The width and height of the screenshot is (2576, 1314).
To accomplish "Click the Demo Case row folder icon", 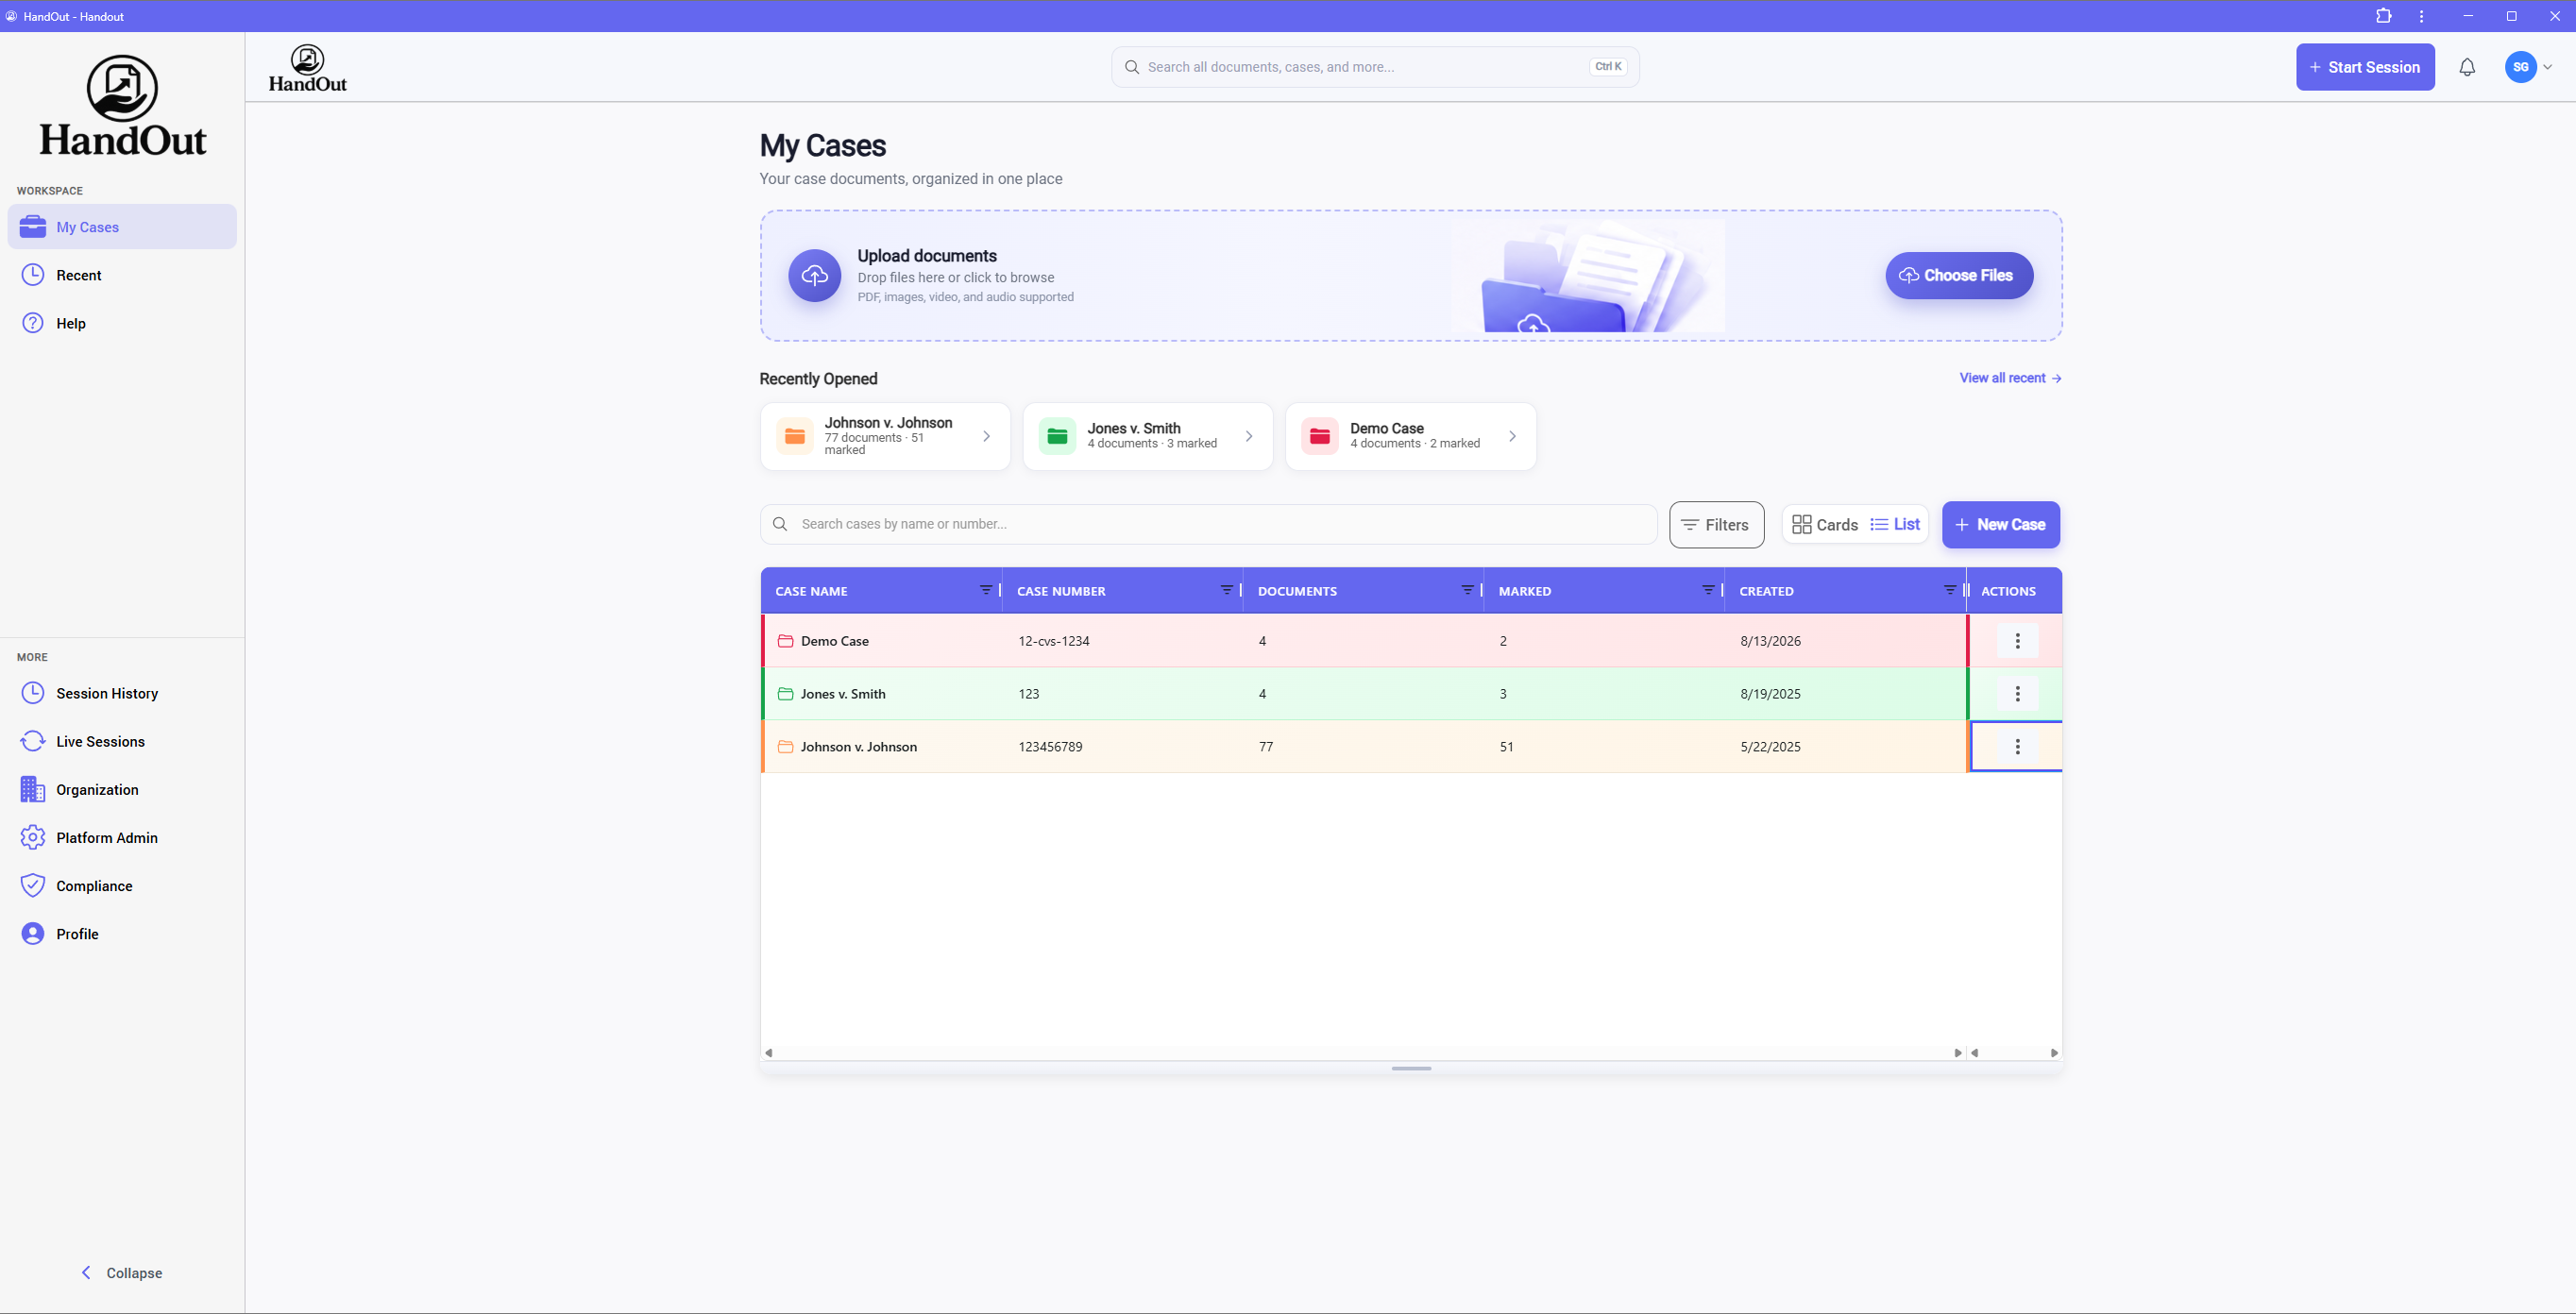I will [786, 641].
